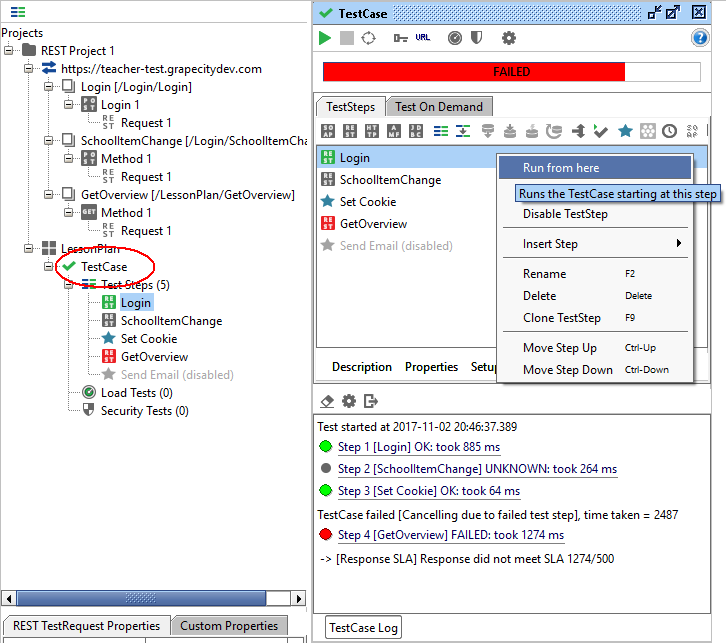Viewport: 726px width, 643px height.
Task: Open TestCase options gear icon
Action: coord(509,38)
